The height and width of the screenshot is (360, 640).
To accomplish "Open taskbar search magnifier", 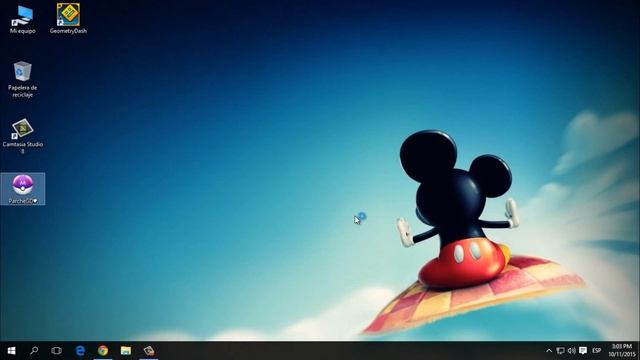I will point(34,351).
